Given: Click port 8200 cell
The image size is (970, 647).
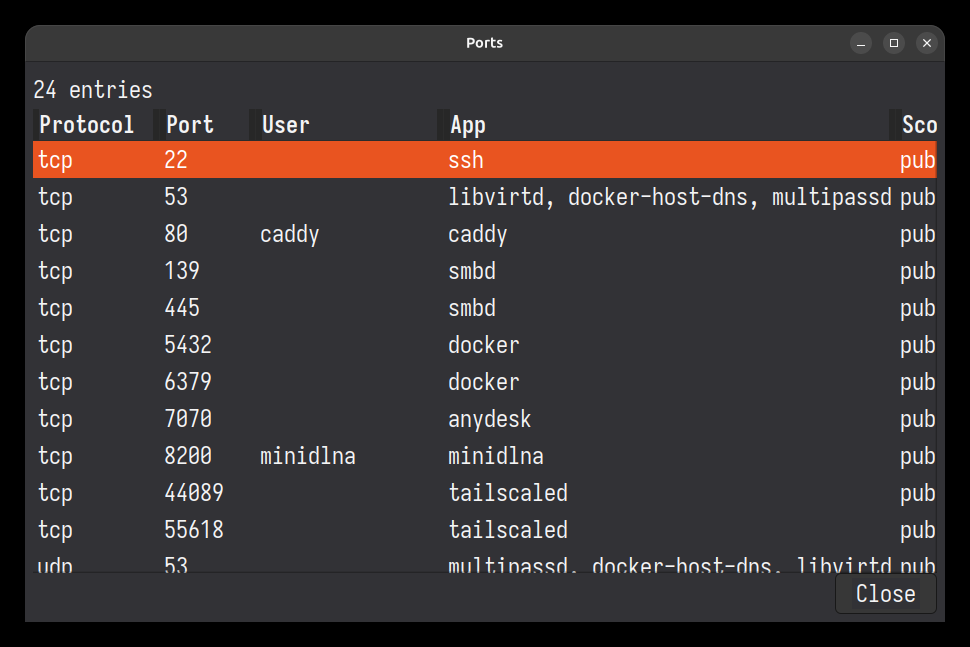Looking at the screenshot, I should coord(188,456).
